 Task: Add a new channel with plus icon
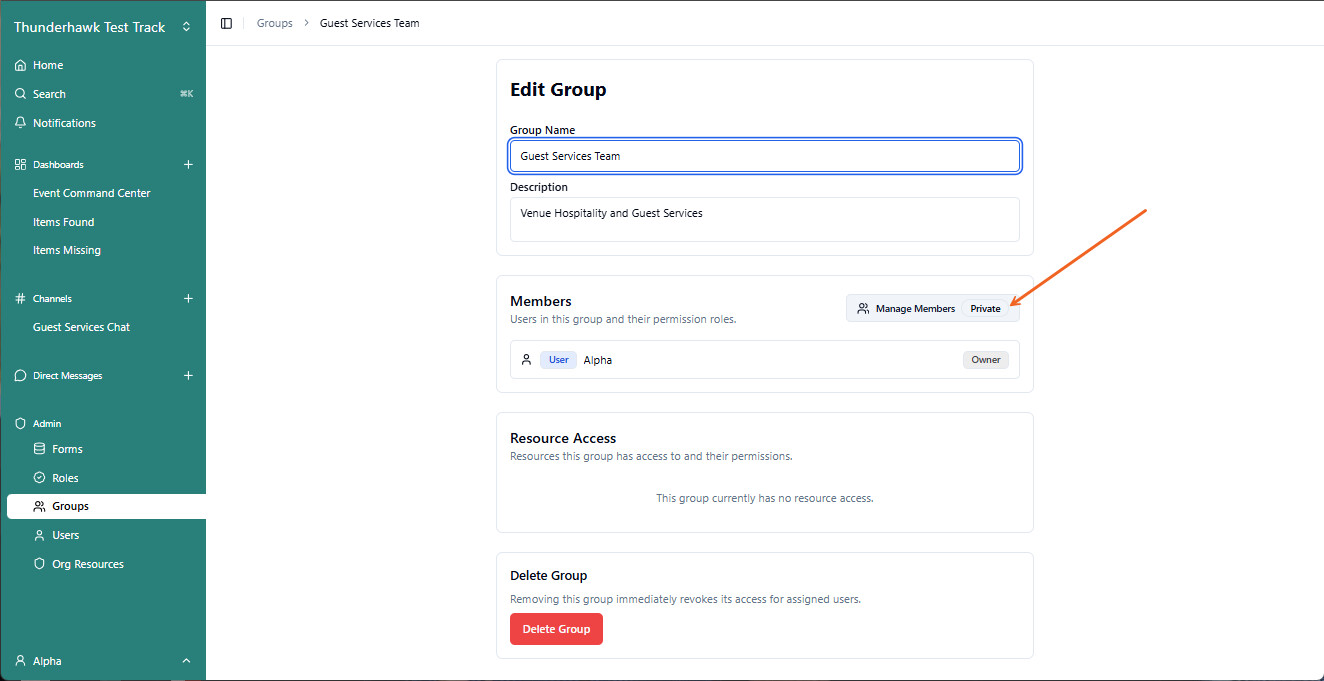(x=188, y=298)
